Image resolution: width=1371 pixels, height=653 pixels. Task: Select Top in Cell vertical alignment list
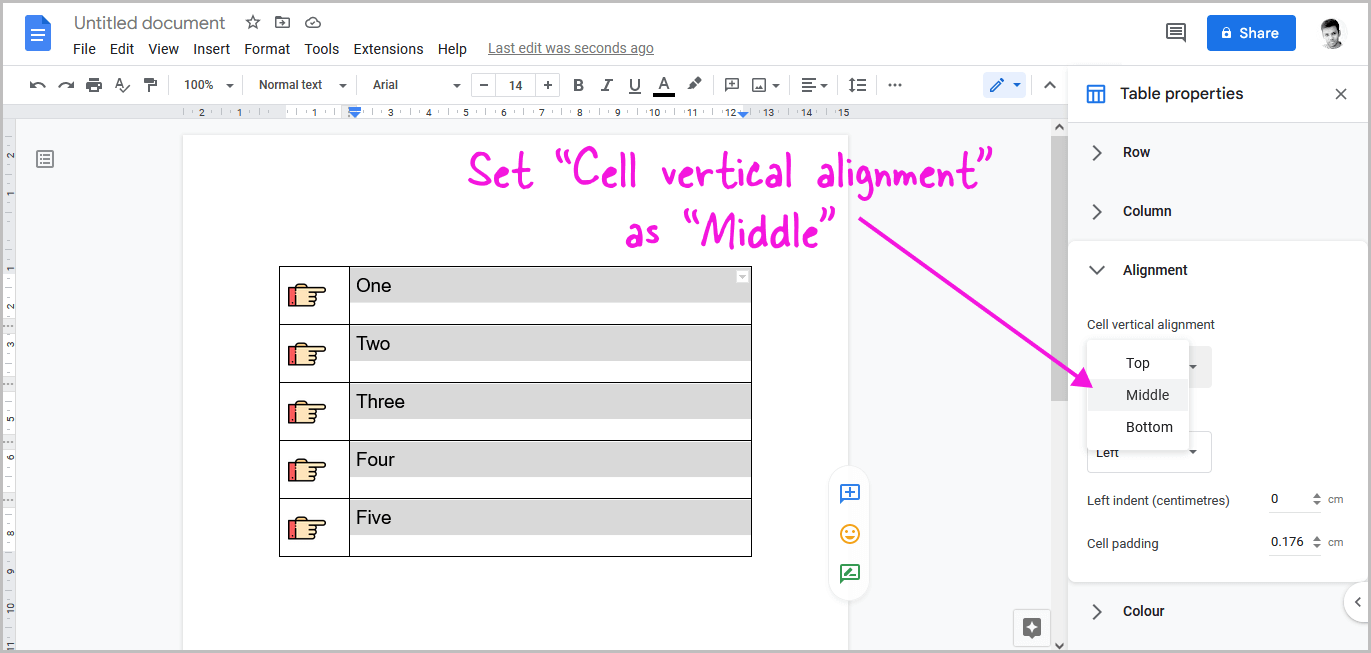pos(1137,362)
